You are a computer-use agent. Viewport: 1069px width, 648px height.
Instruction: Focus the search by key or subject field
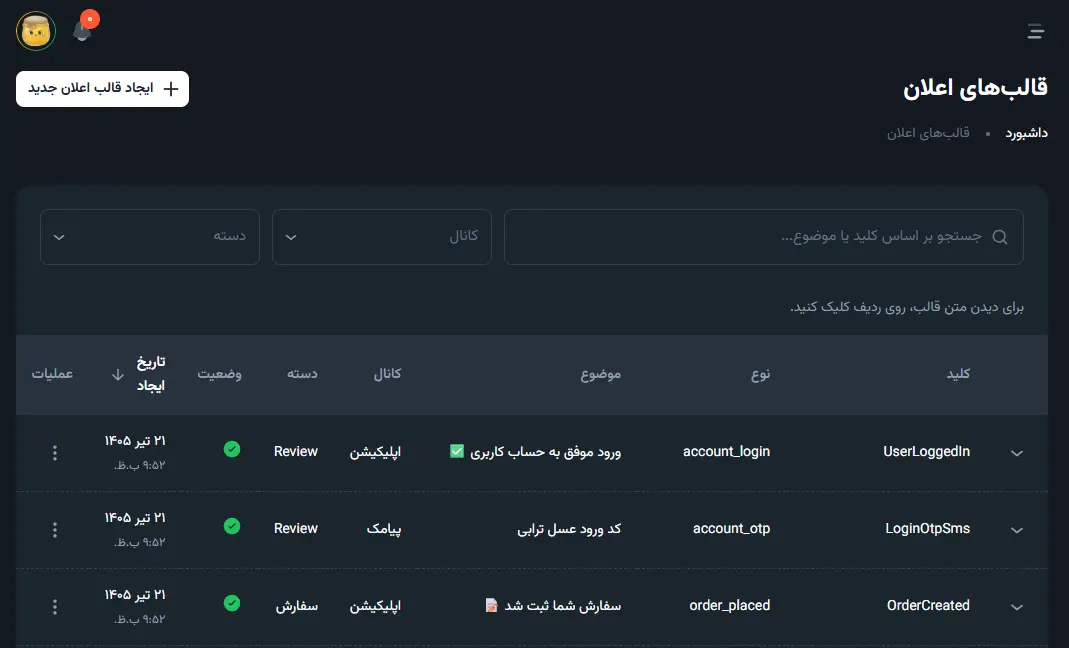click(764, 237)
